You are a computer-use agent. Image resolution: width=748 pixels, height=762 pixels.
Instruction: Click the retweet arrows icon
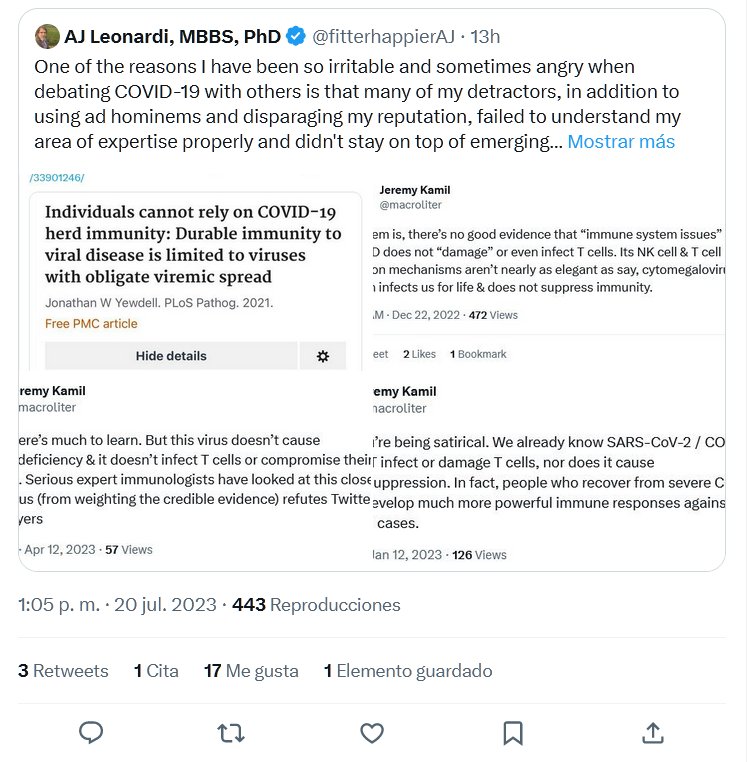click(x=231, y=733)
